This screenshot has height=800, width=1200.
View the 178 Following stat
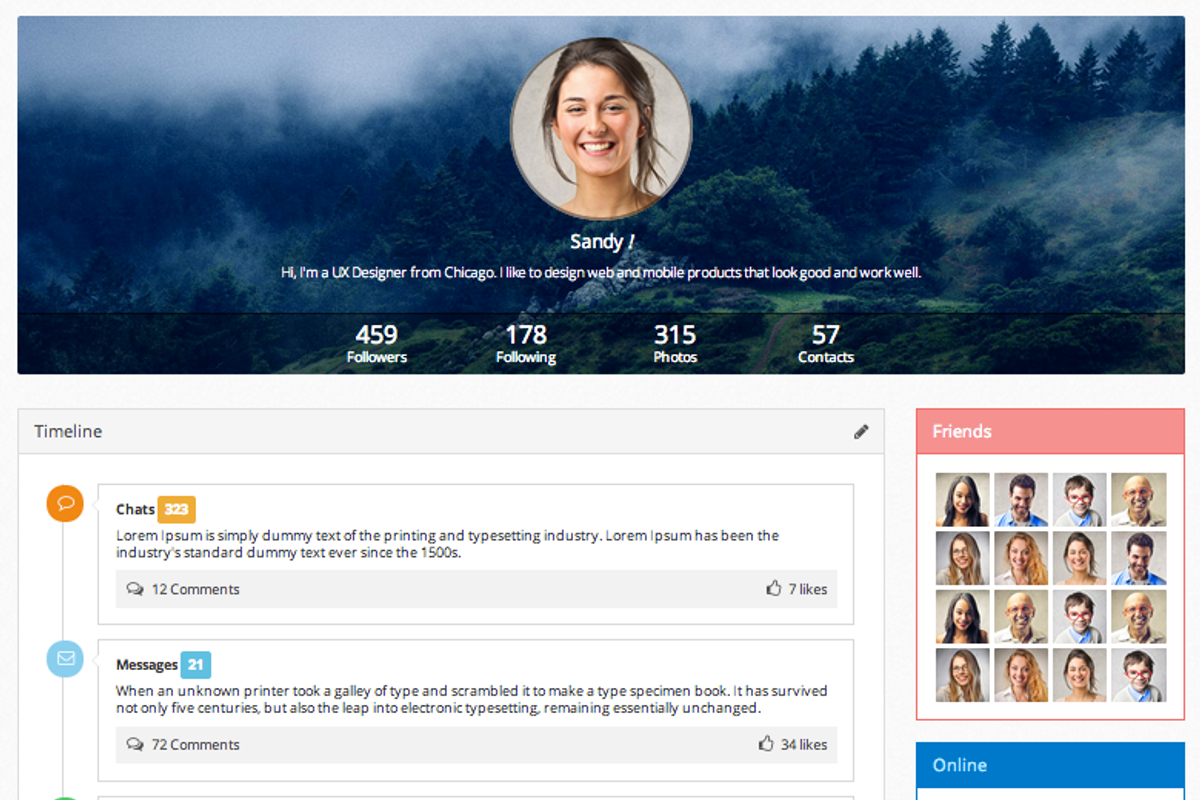526,343
